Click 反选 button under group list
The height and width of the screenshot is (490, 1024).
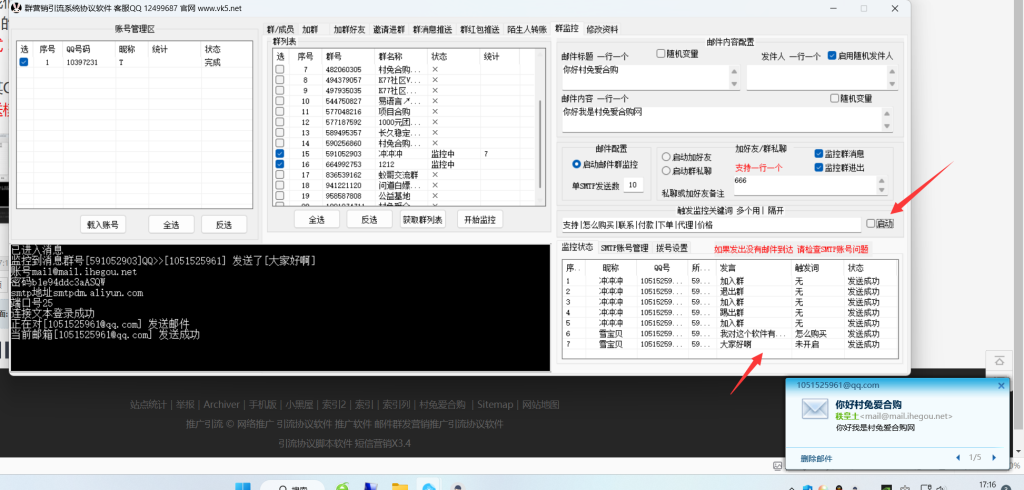pos(370,220)
